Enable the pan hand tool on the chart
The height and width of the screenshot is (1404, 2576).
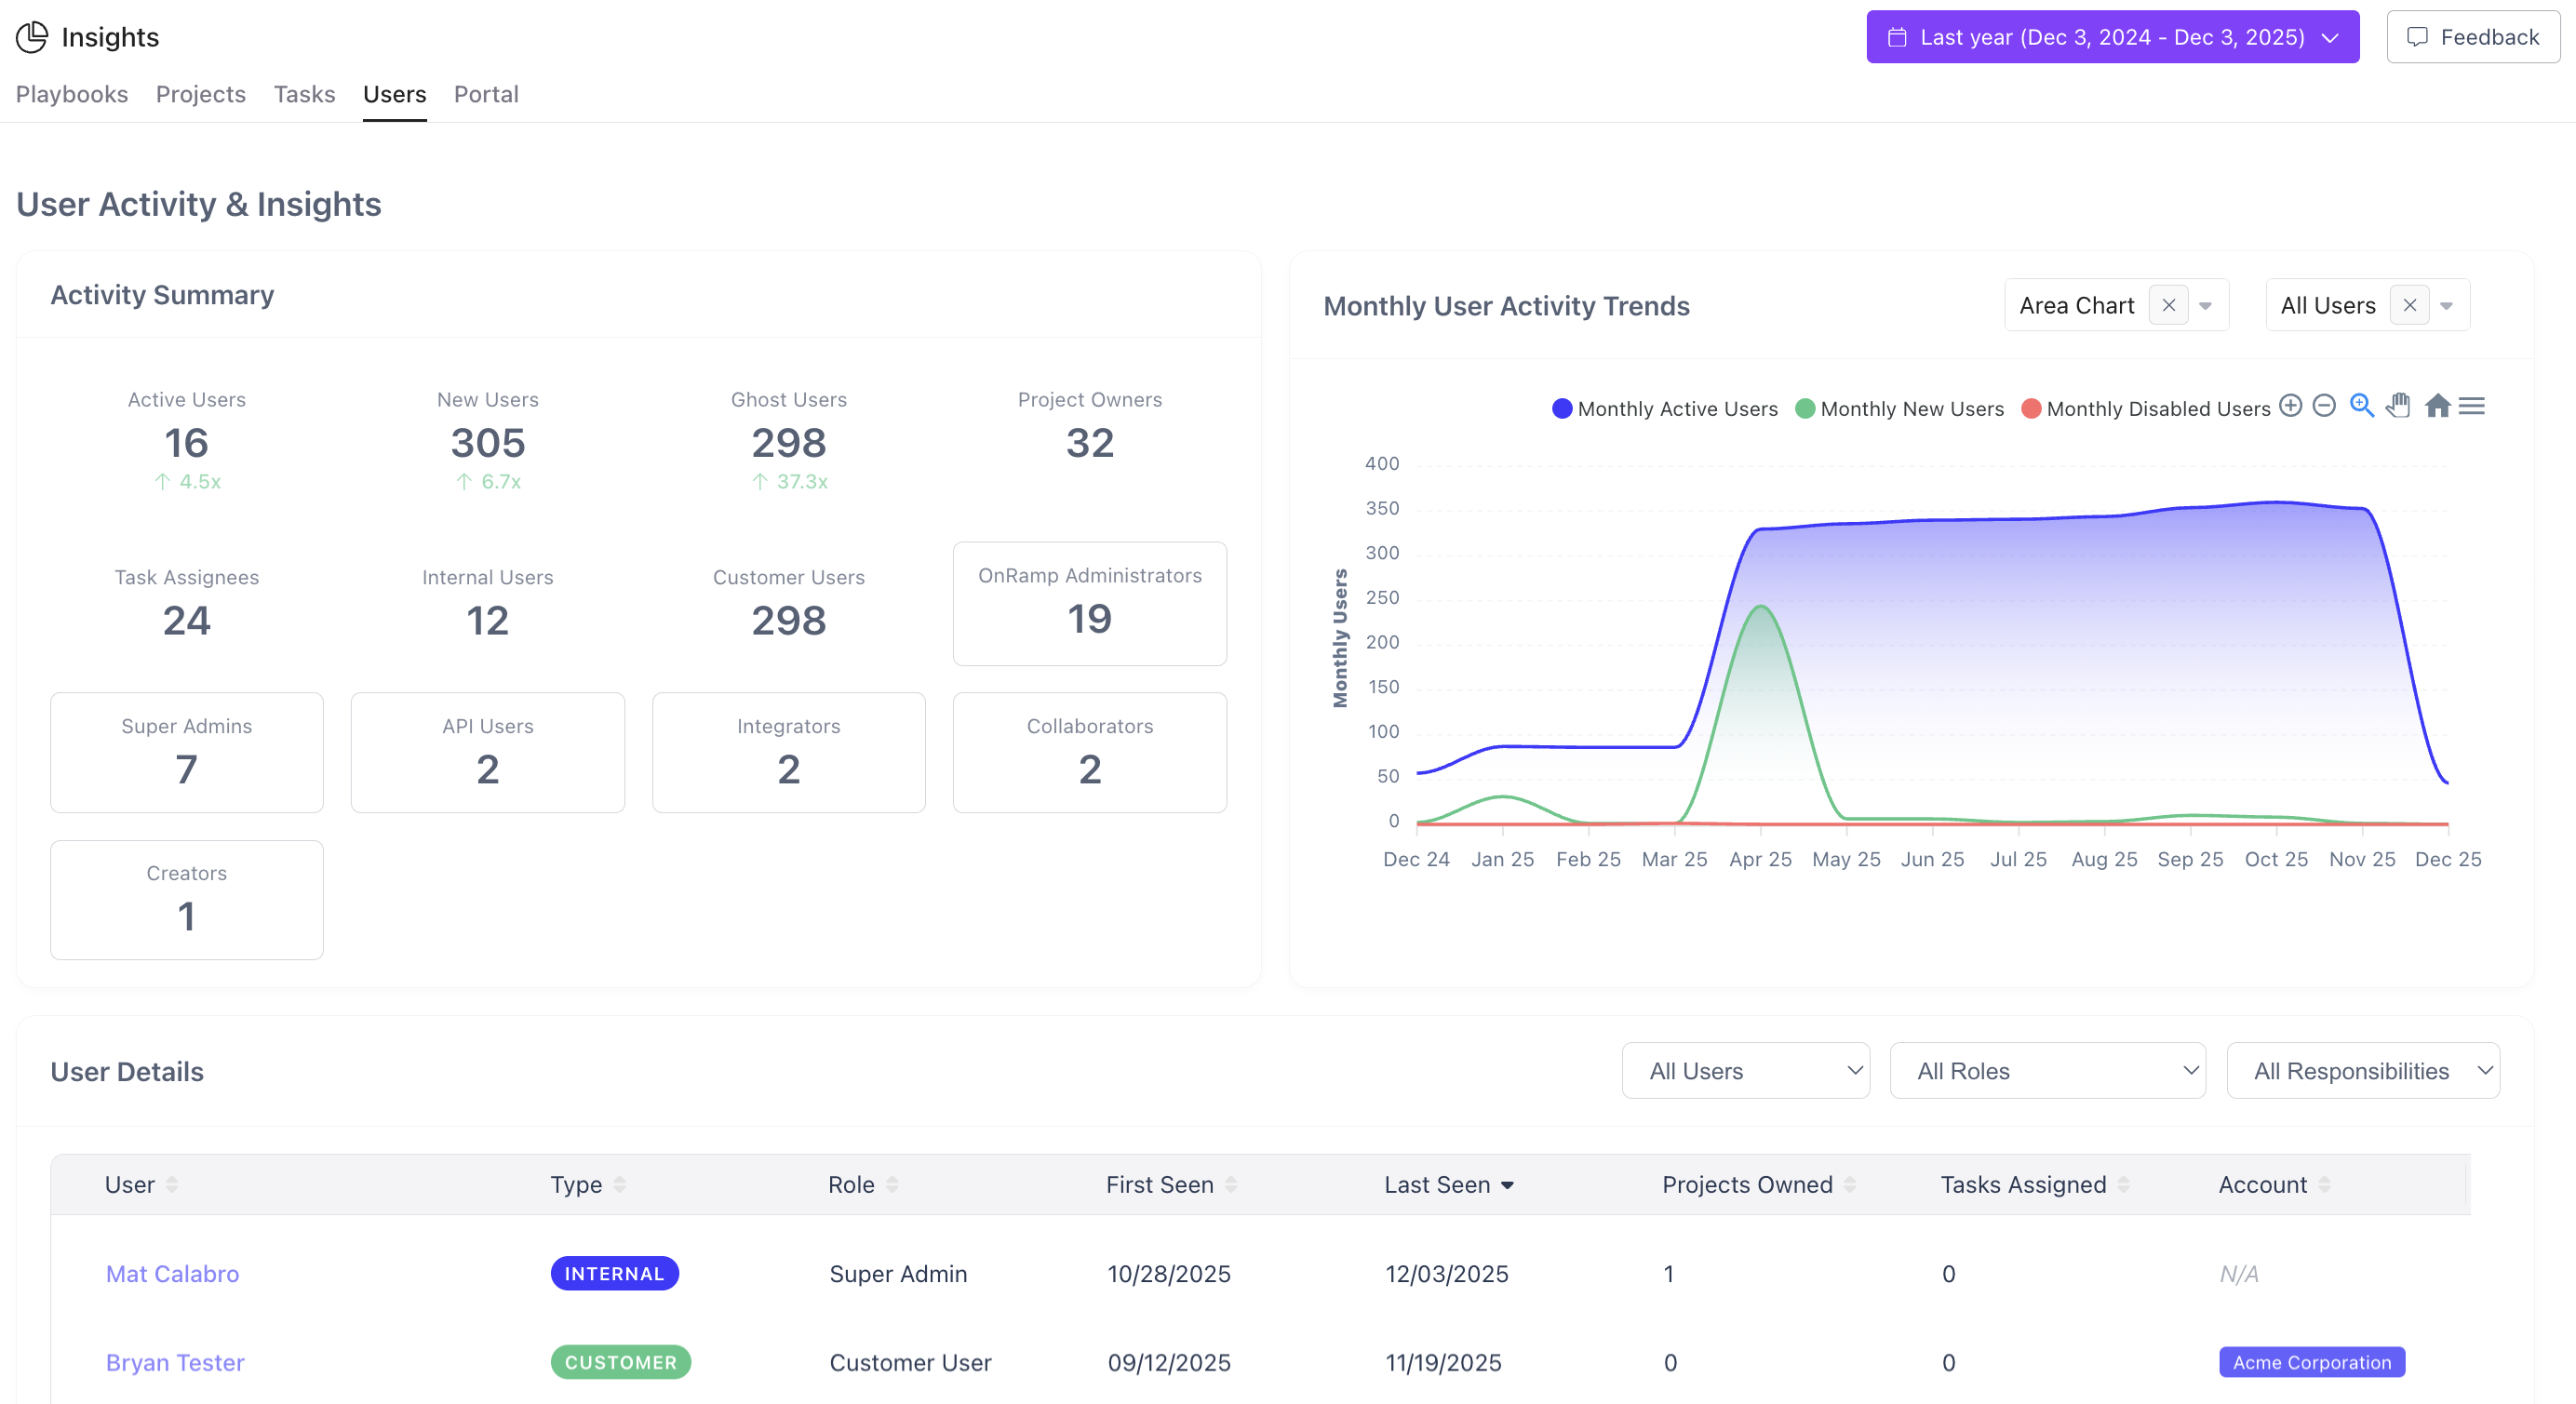2399,406
